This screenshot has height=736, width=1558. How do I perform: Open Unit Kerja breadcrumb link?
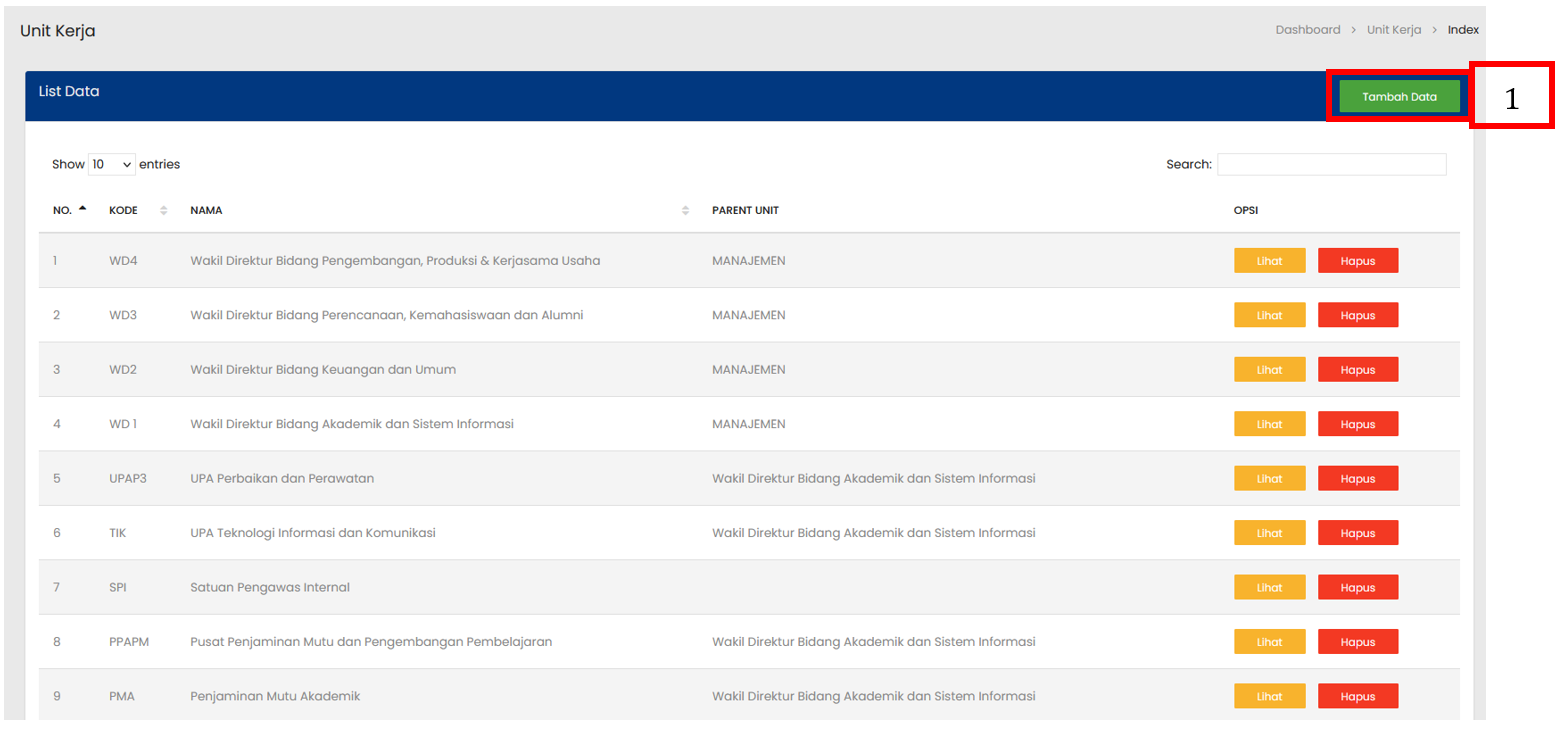click(1393, 30)
